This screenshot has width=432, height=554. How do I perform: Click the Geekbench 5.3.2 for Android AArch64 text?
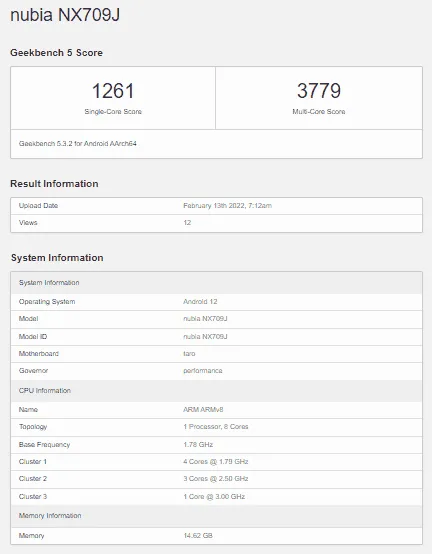click(x=78, y=144)
